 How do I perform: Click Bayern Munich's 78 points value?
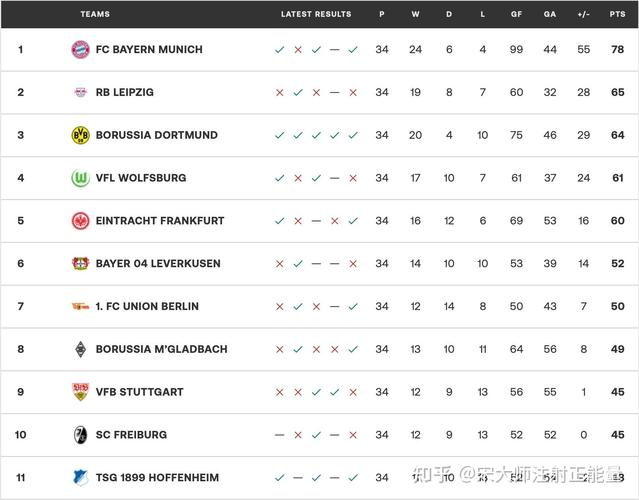click(617, 50)
